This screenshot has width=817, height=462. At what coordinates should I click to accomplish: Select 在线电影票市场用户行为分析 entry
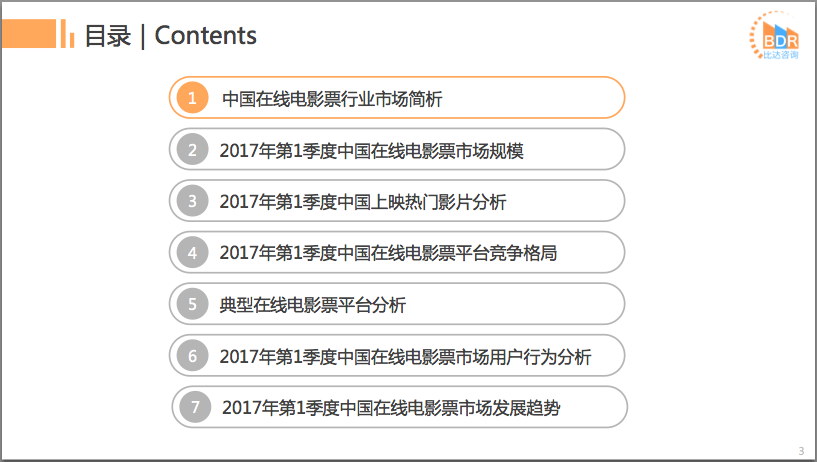(405, 357)
